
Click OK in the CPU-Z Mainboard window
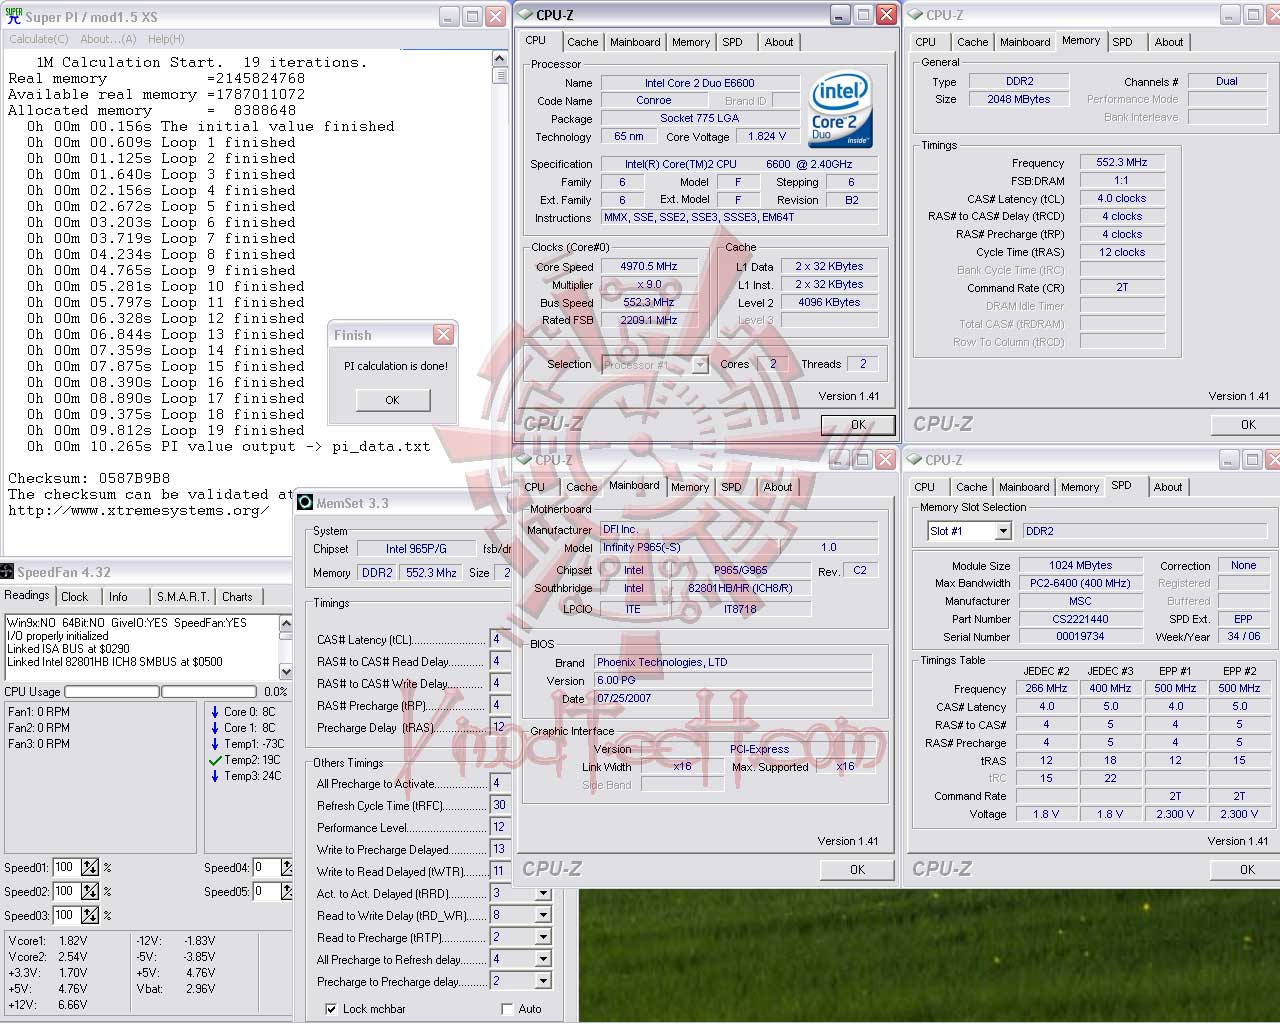click(858, 870)
